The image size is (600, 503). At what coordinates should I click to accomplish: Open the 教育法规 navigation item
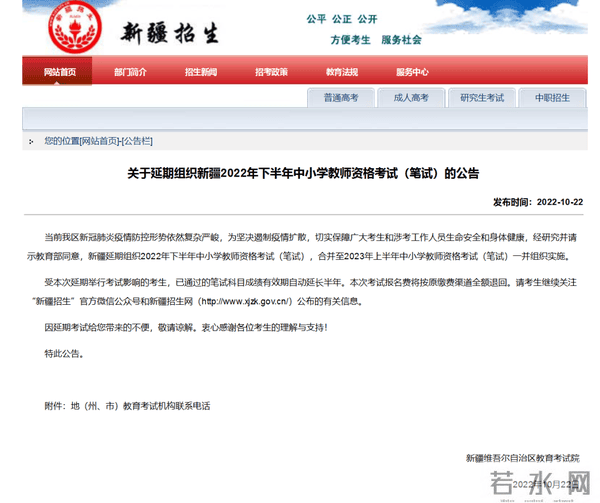(342, 72)
